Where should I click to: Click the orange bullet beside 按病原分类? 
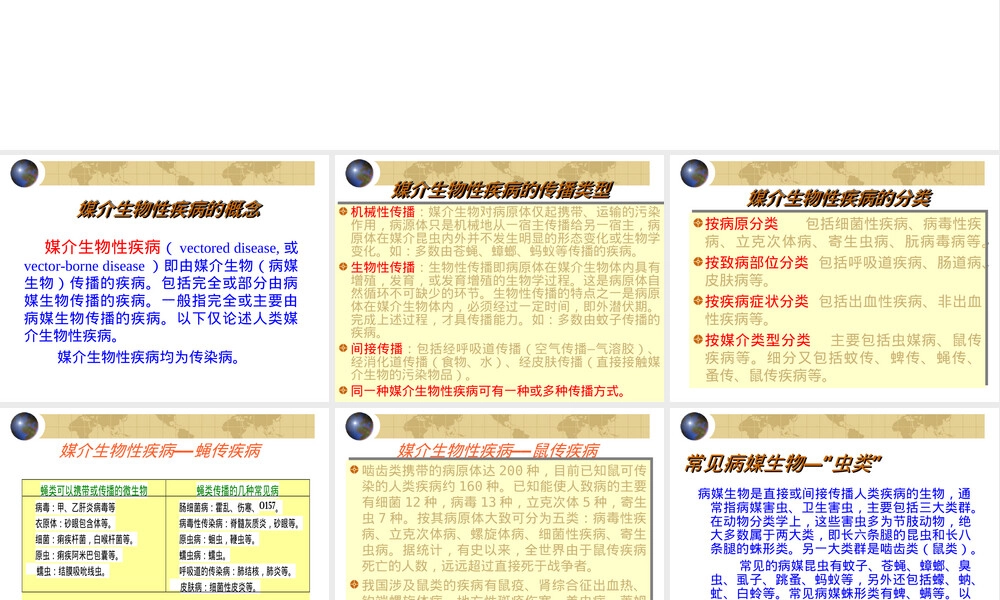tap(698, 223)
